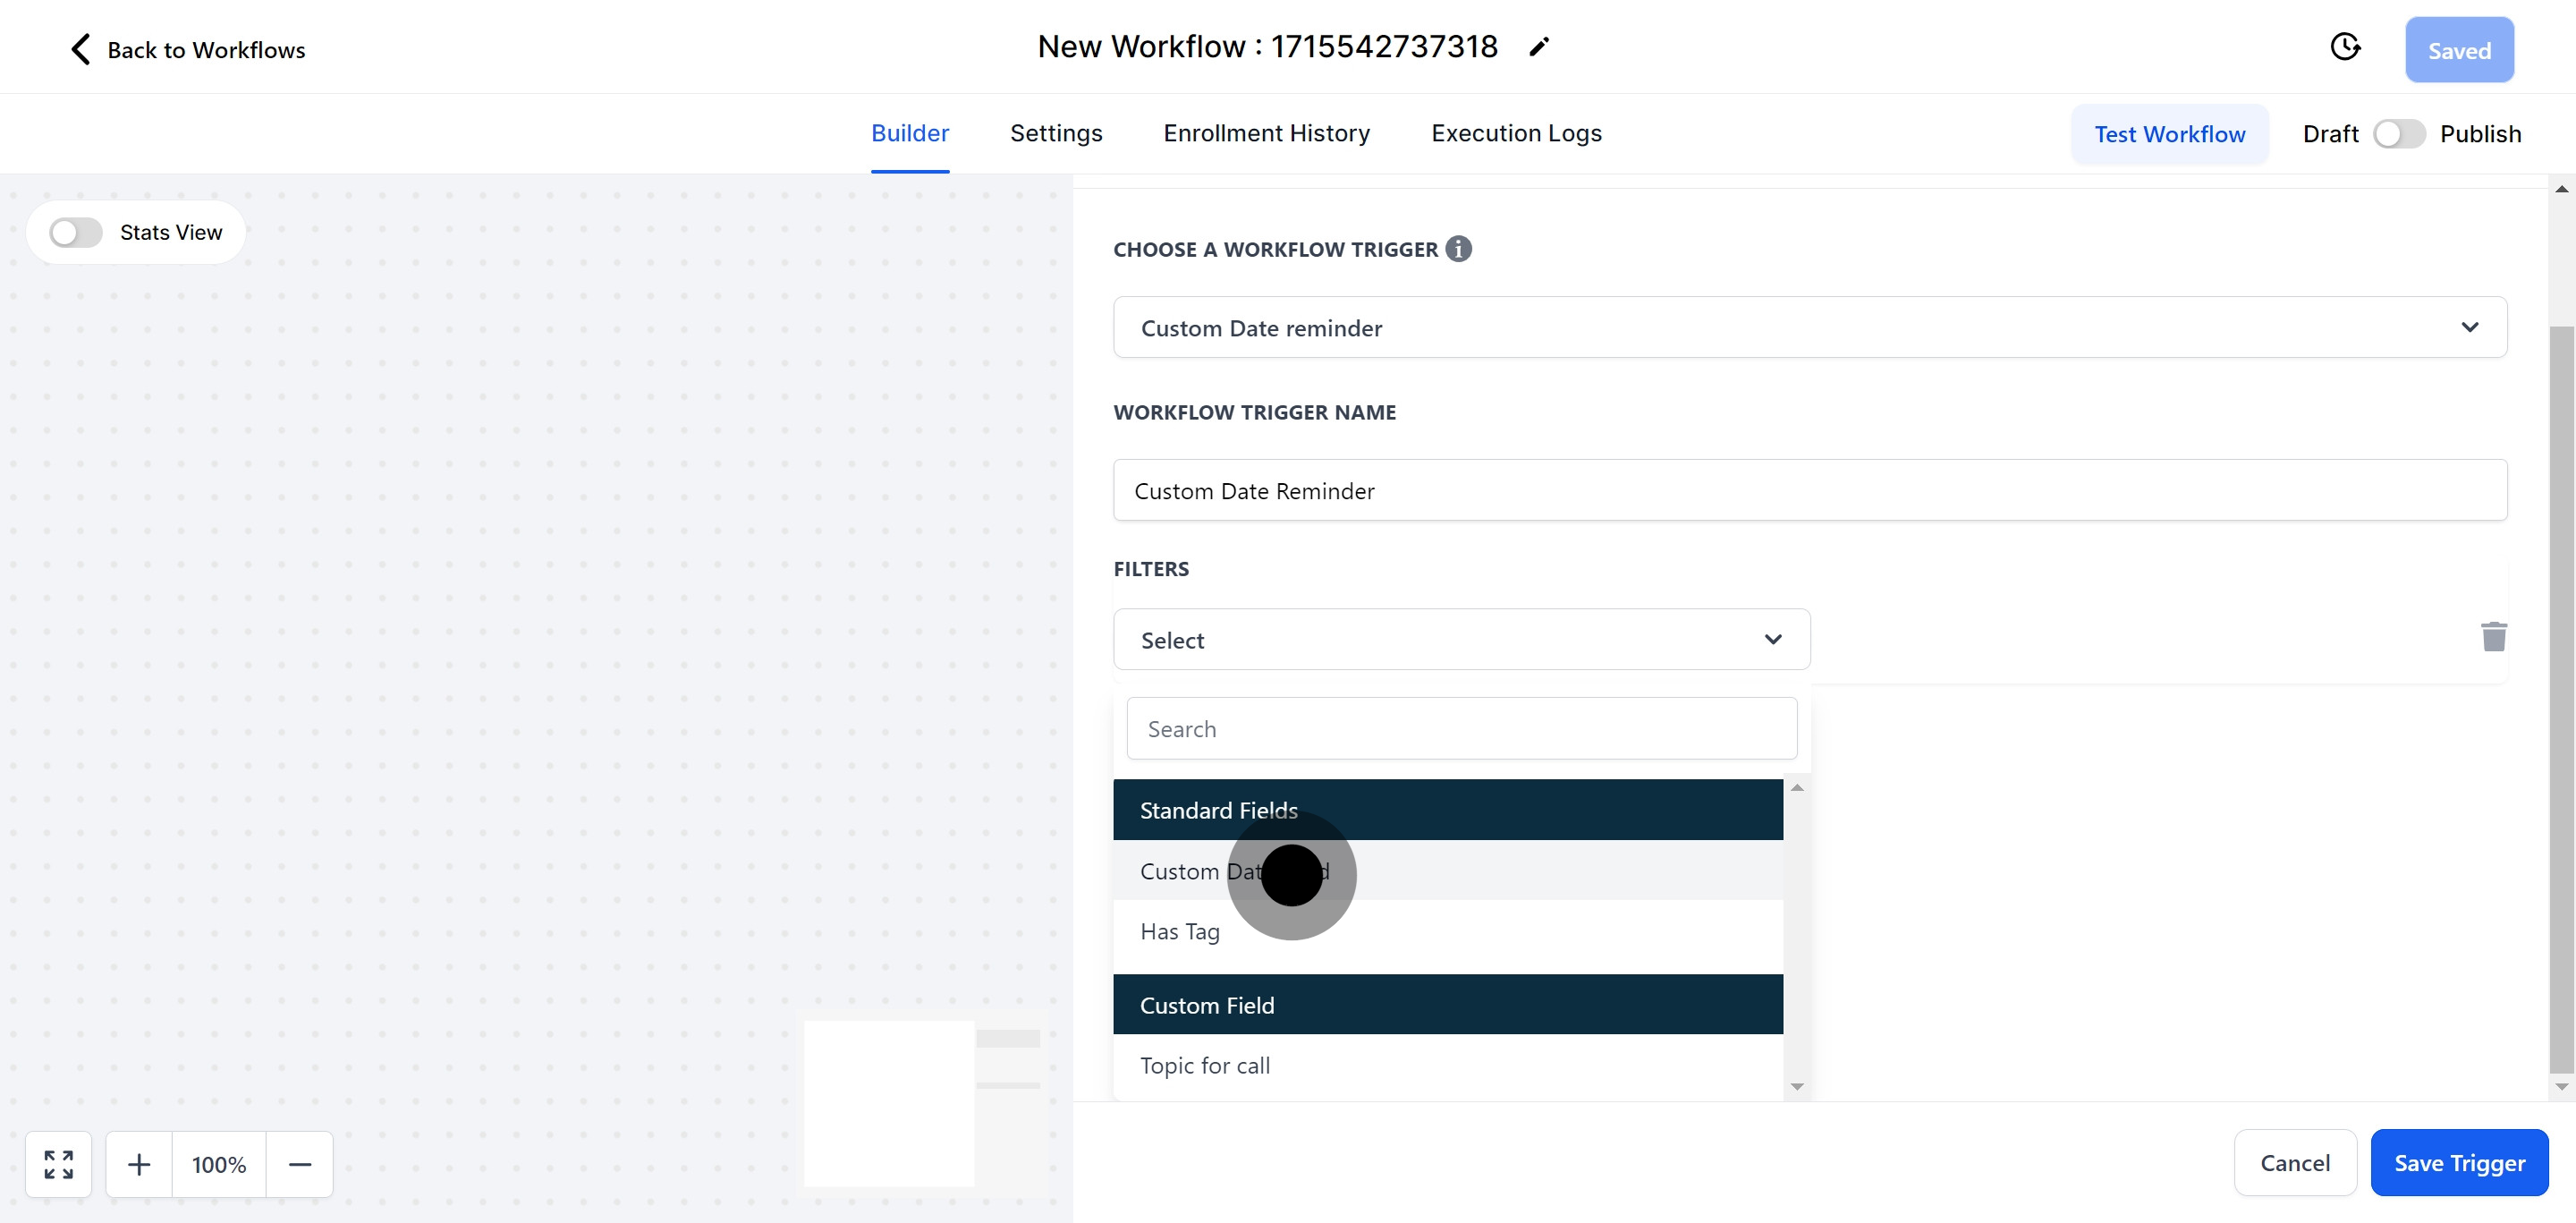
Task: Switch to the Settings tab
Action: [x=1056, y=133]
